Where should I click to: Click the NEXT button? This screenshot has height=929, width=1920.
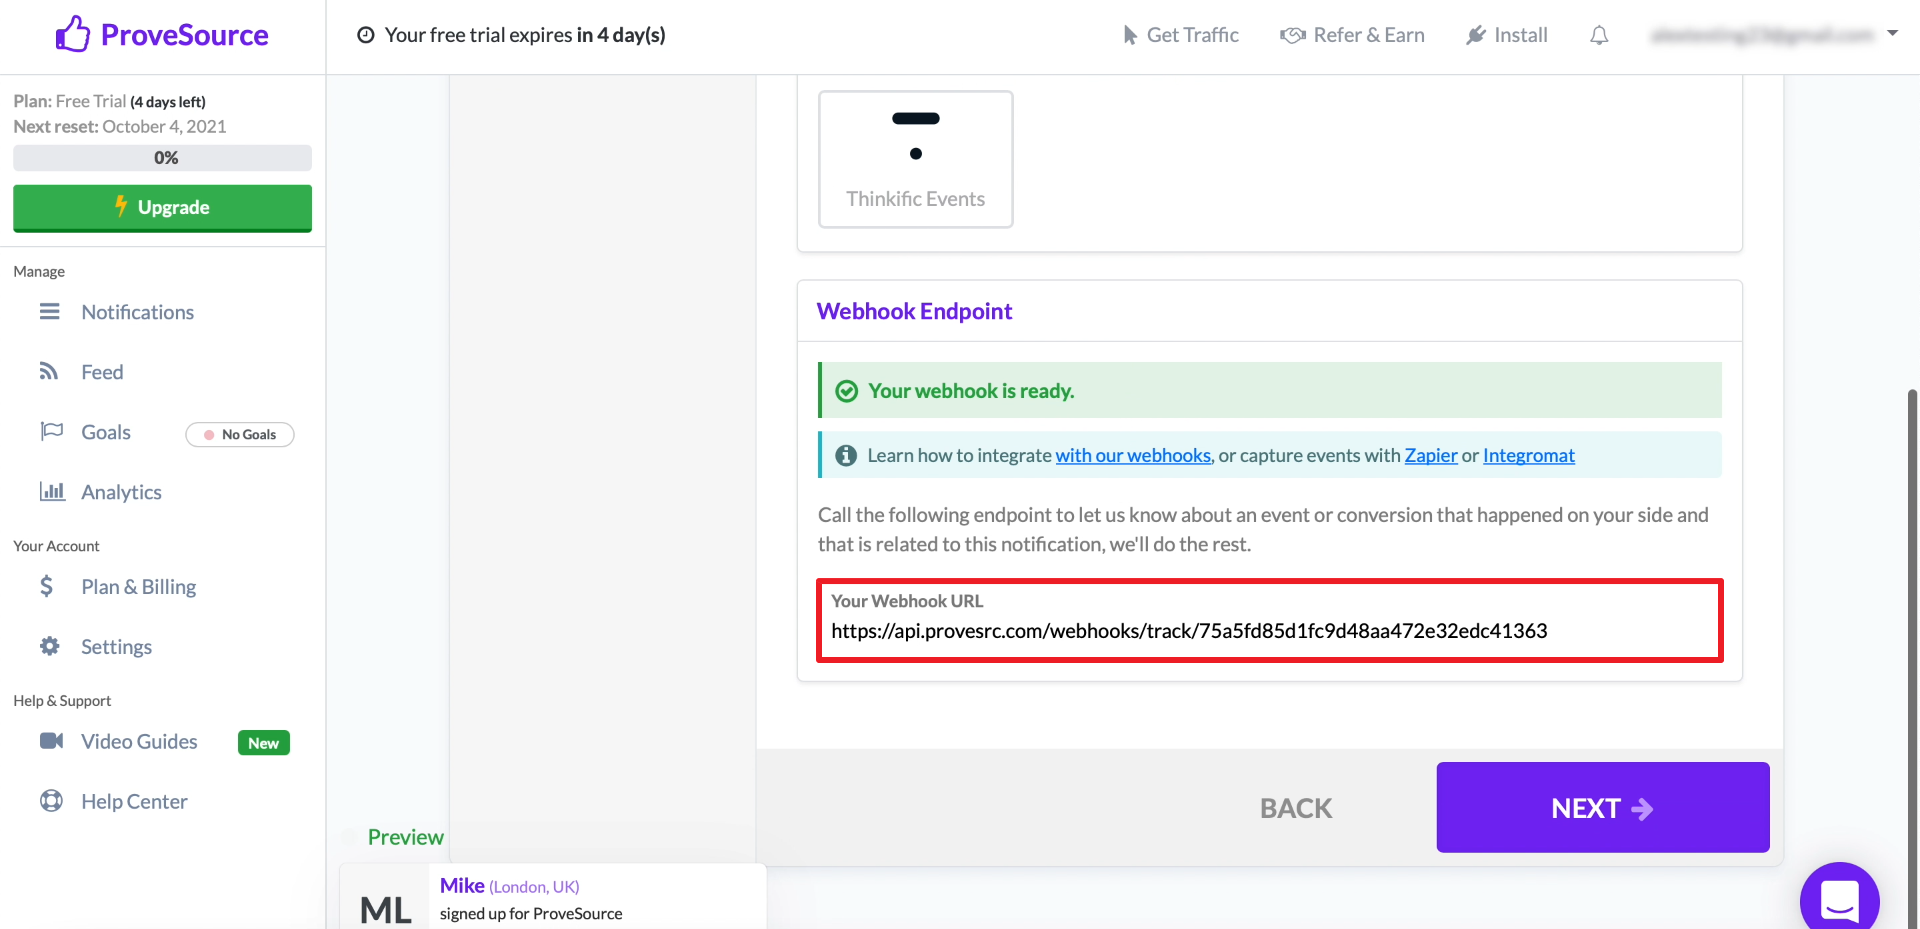[x=1603, y=807]
